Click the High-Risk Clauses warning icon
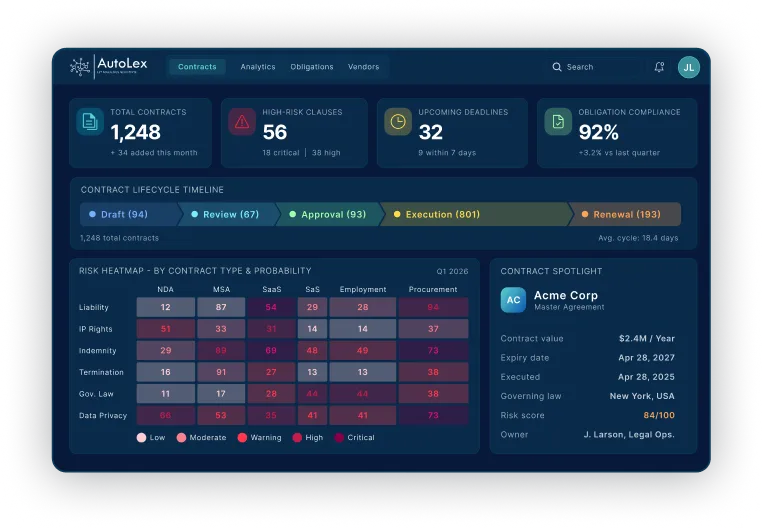 click(x=242, y=122)
